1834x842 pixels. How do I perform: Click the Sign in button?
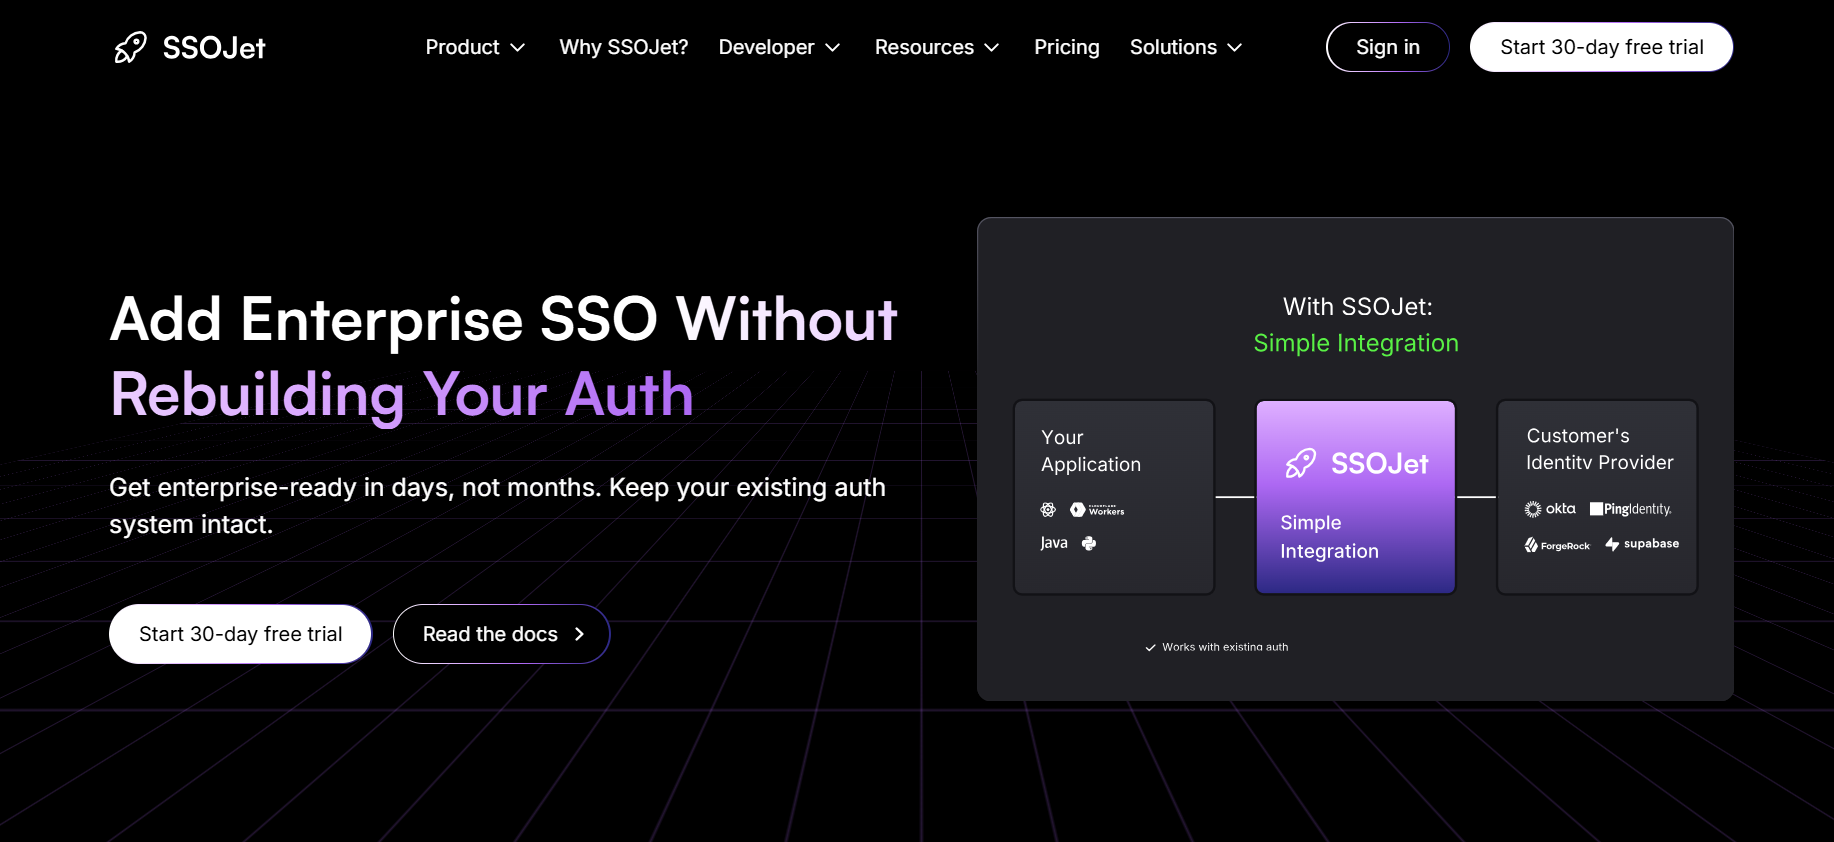tap(1388, 47)
